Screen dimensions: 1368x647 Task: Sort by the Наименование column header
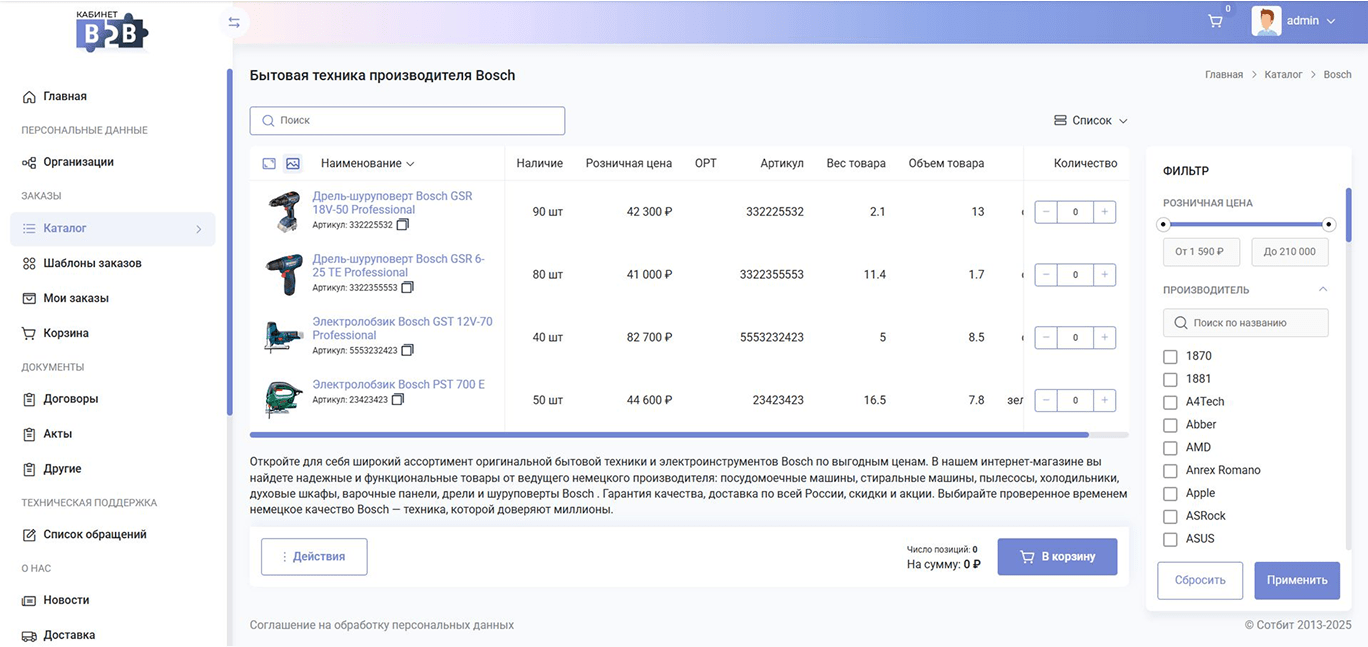click(367, 163)
